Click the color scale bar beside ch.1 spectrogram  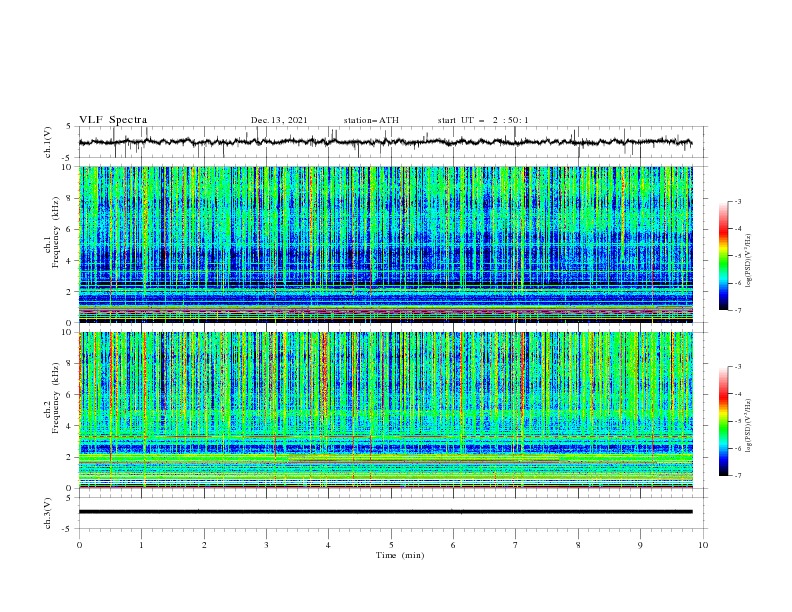click(x=723, y=256)
